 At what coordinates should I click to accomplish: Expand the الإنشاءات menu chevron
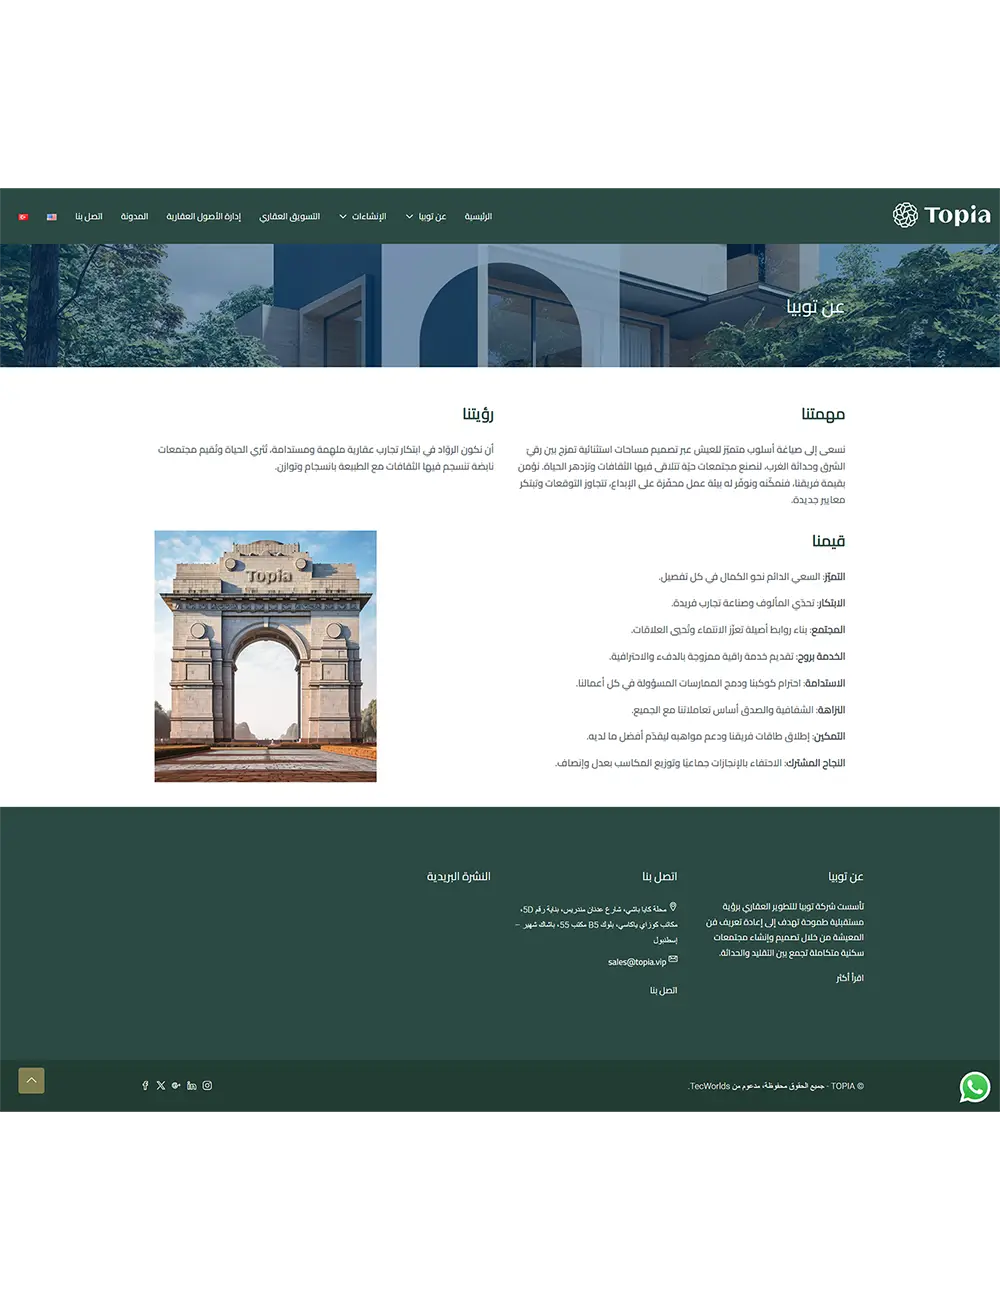click(x=343, y=217)
